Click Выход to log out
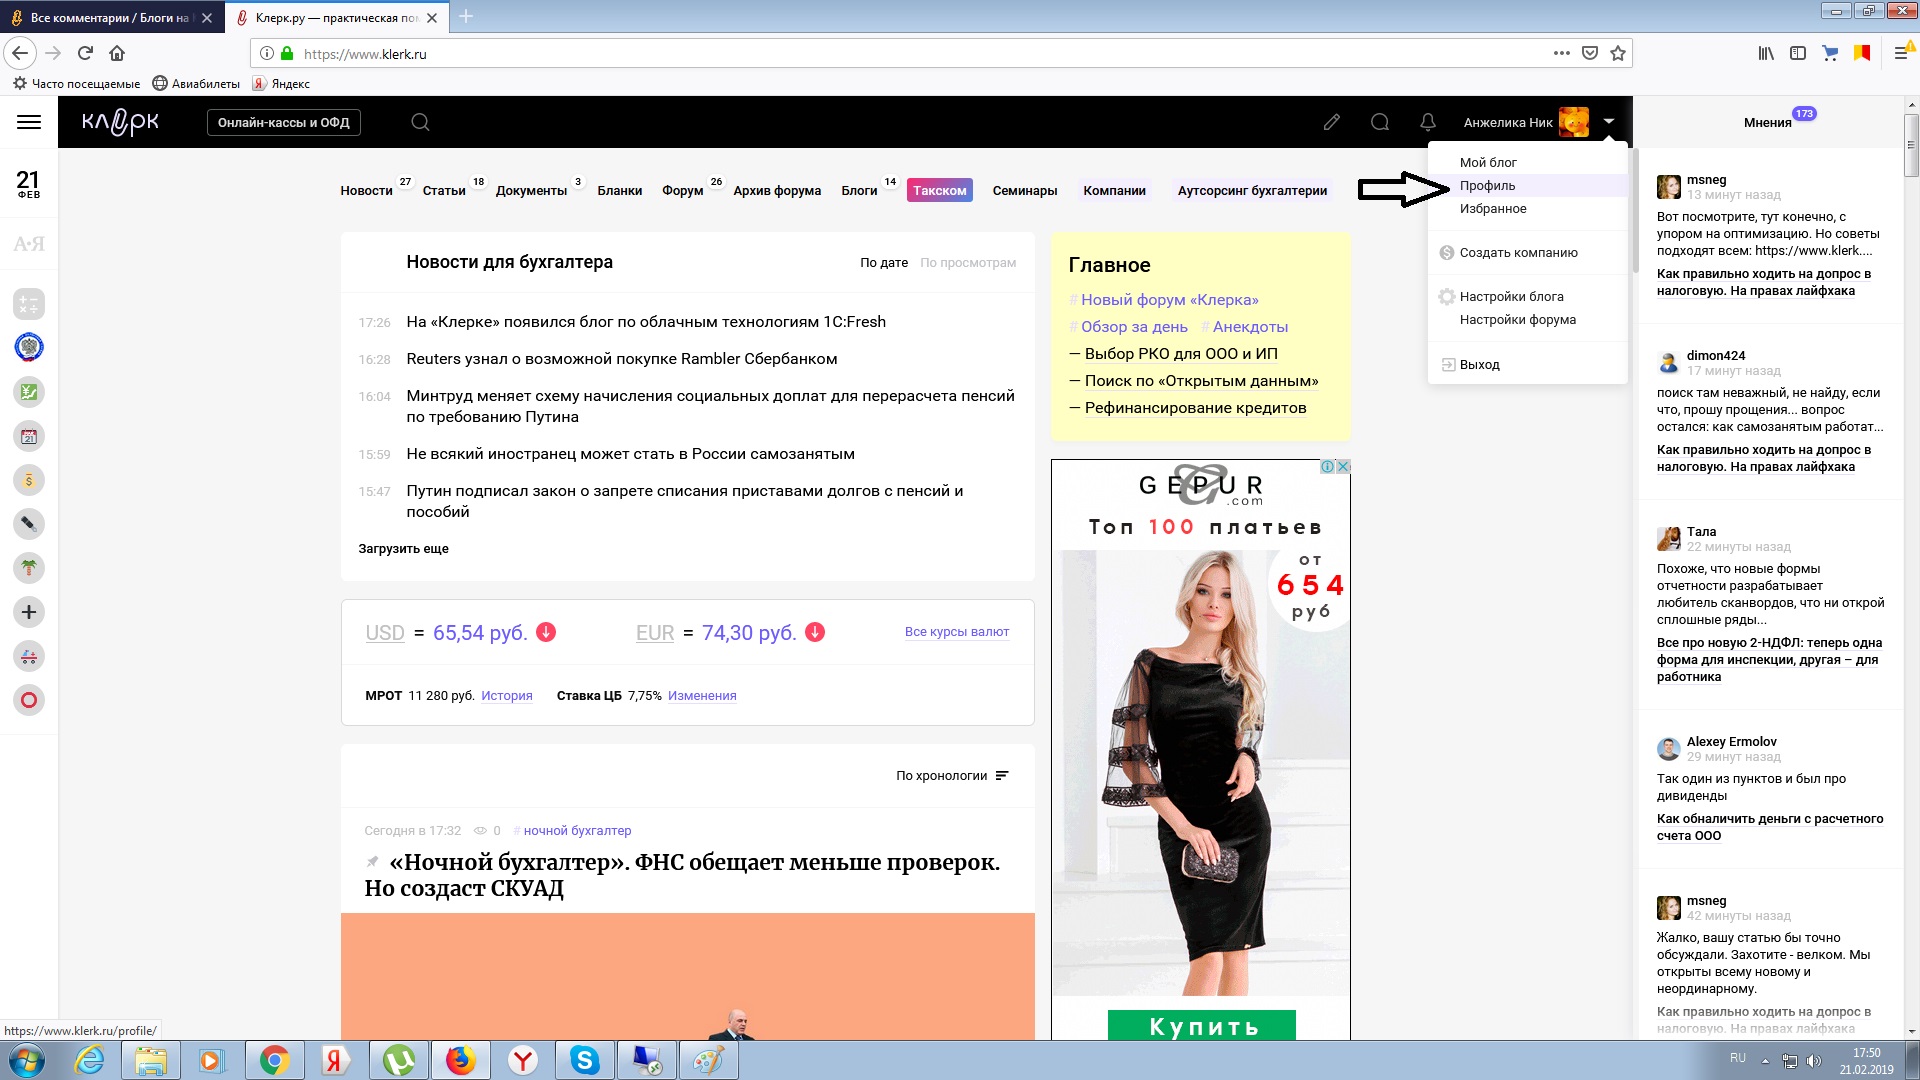Image resolution: width=1920 pixels, height=1080 pixels. 1479,364
